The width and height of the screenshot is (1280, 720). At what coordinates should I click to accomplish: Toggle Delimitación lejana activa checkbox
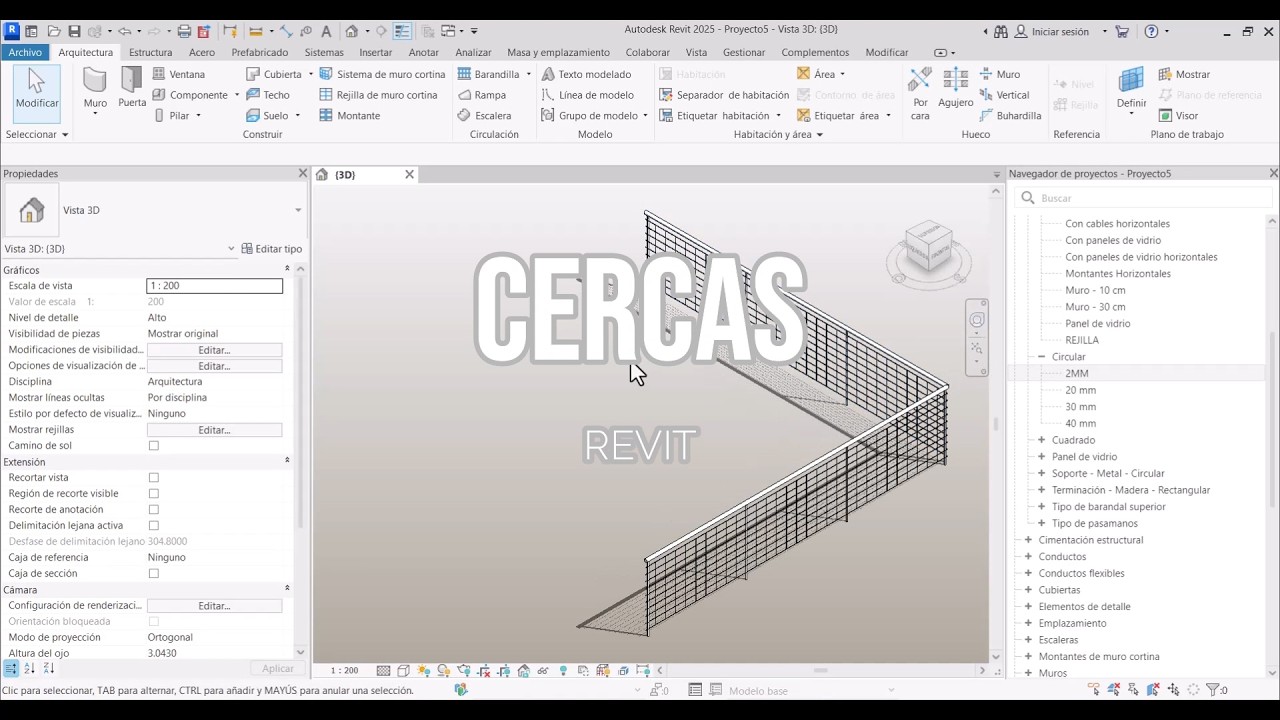pyautogui.click(x=154, y=526)
